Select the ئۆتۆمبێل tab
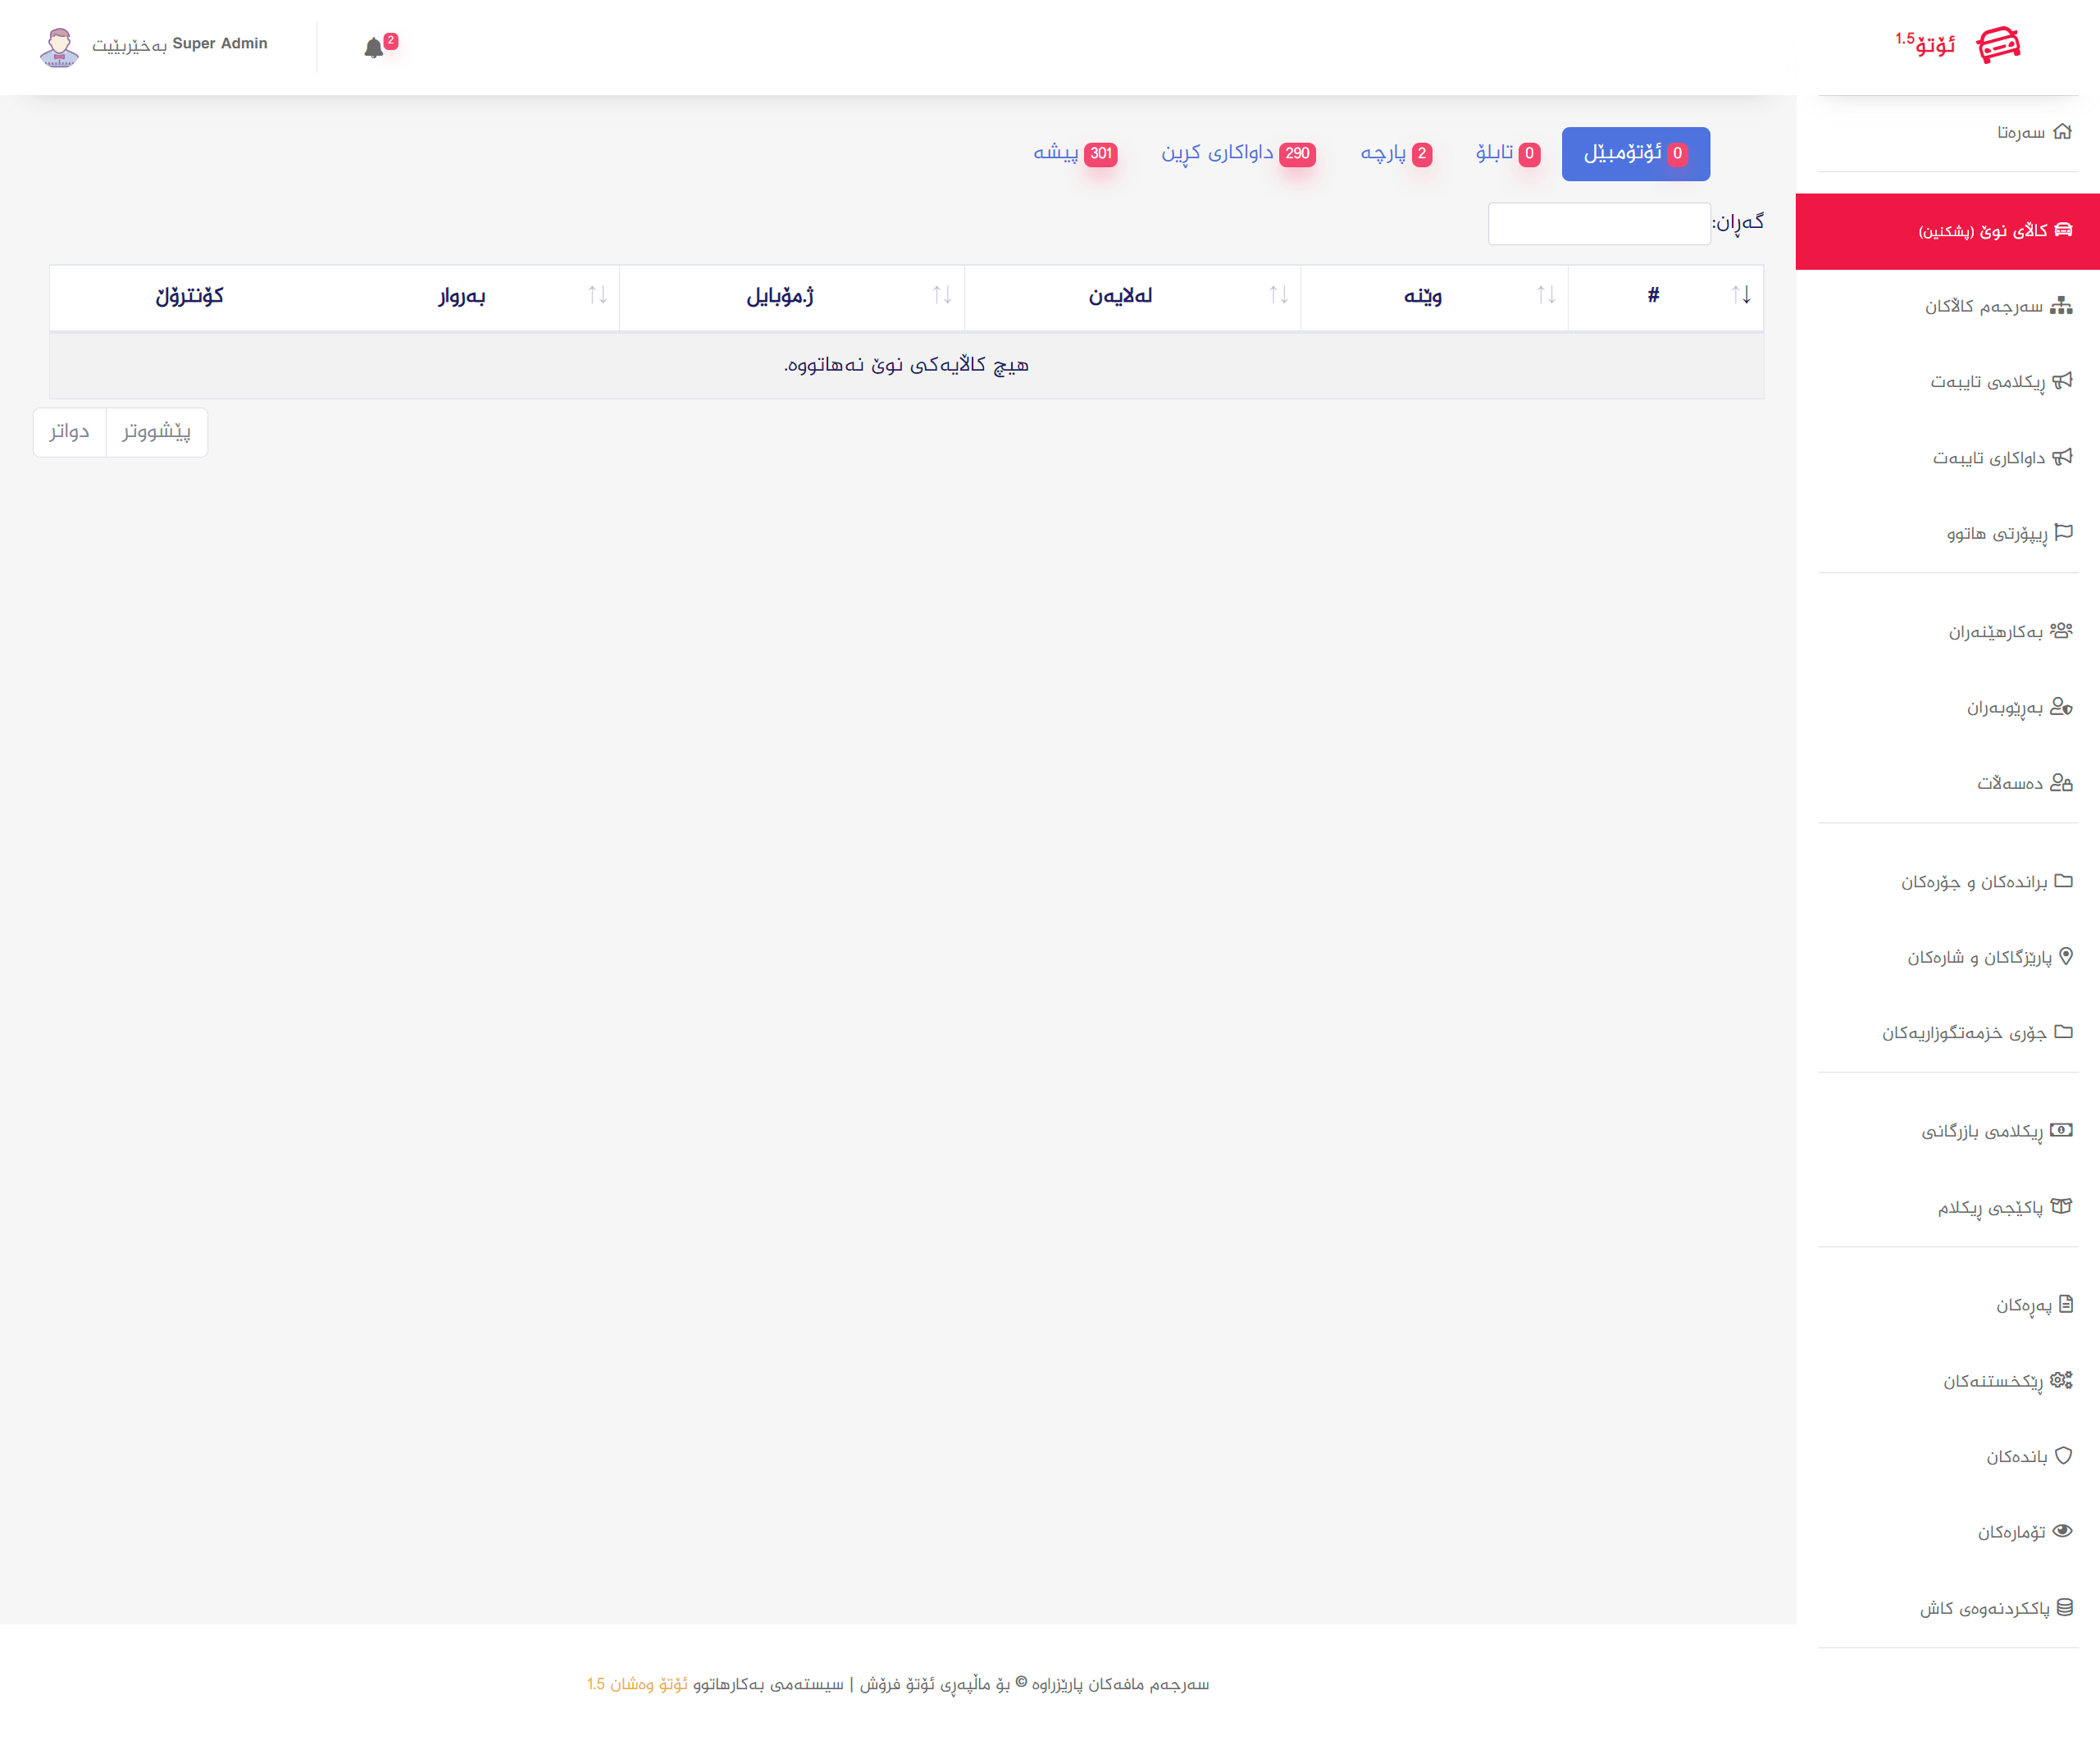The image size is (2100, 1745). [x=1635, y=153]
